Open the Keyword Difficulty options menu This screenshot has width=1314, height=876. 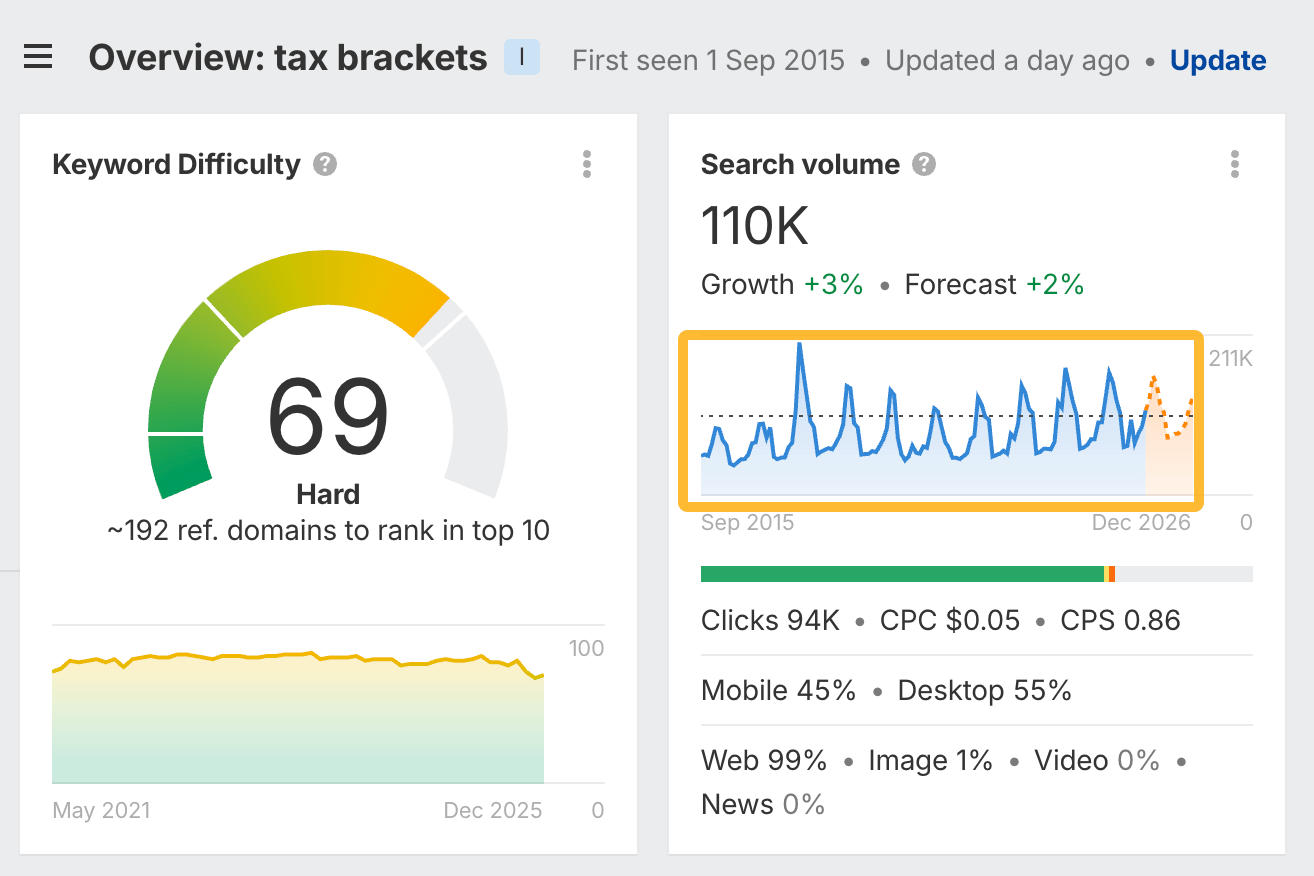[x=587, y=164]
